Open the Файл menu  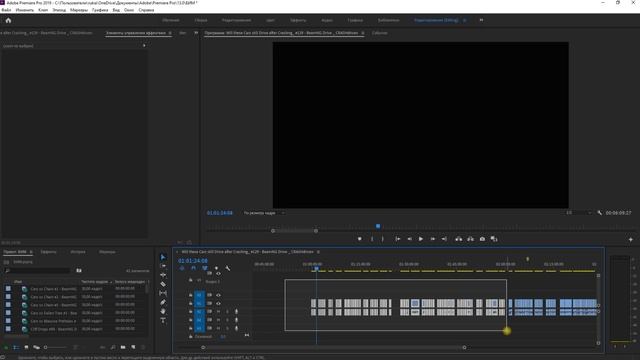click(x=6, y=10)
